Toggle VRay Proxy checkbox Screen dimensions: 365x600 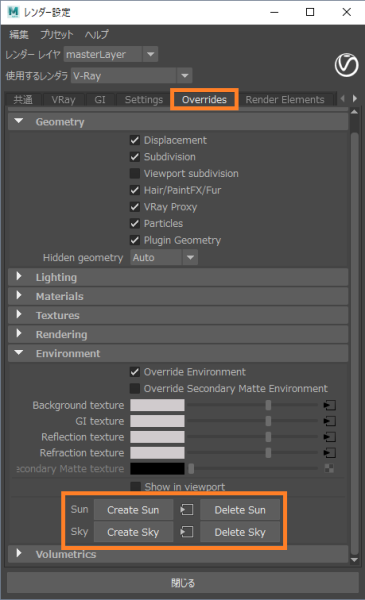pyautogui.click(x=135, y=207)
